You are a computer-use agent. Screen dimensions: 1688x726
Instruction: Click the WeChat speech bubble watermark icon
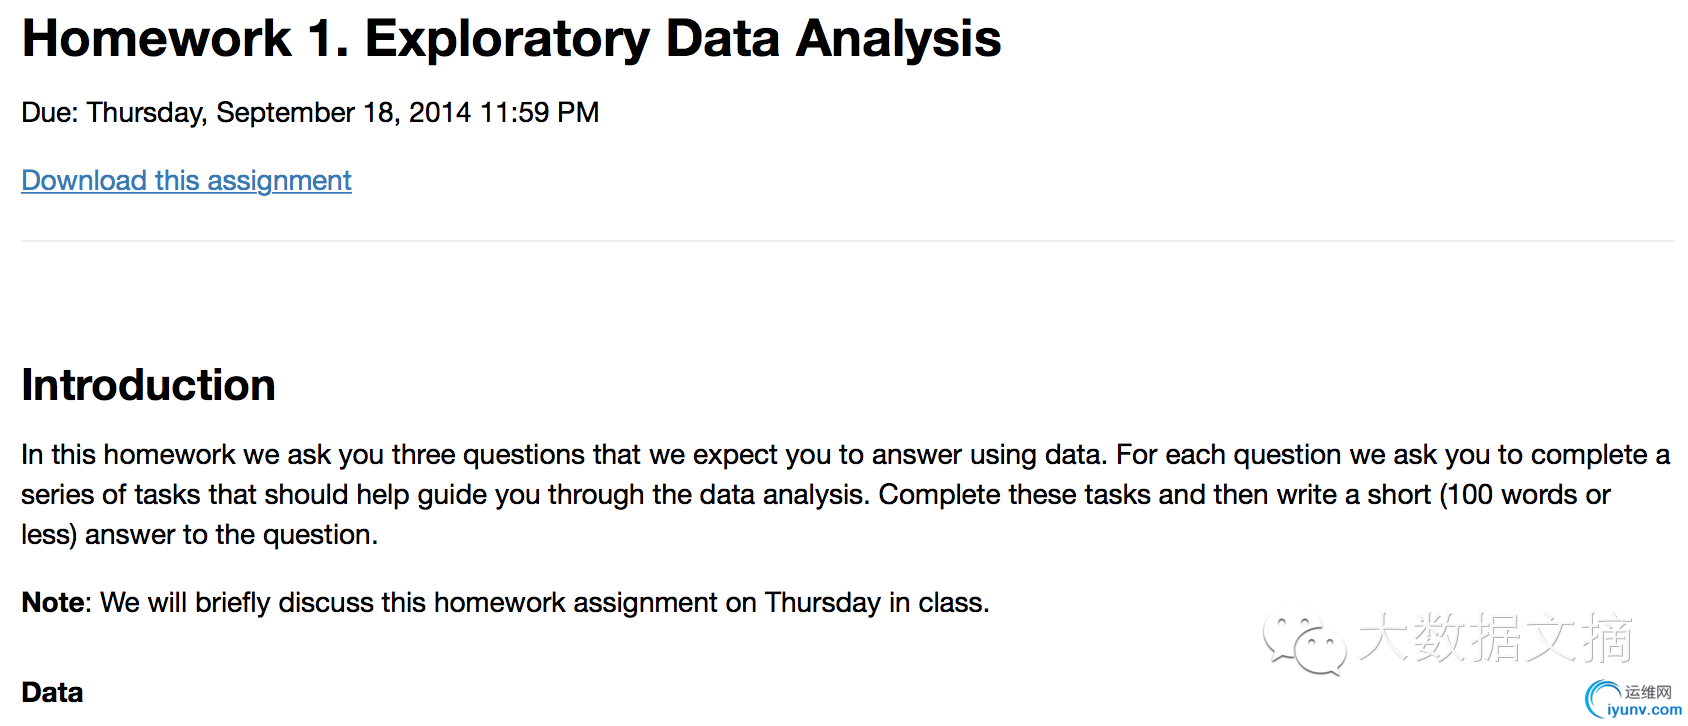[x=1304, y=643]
